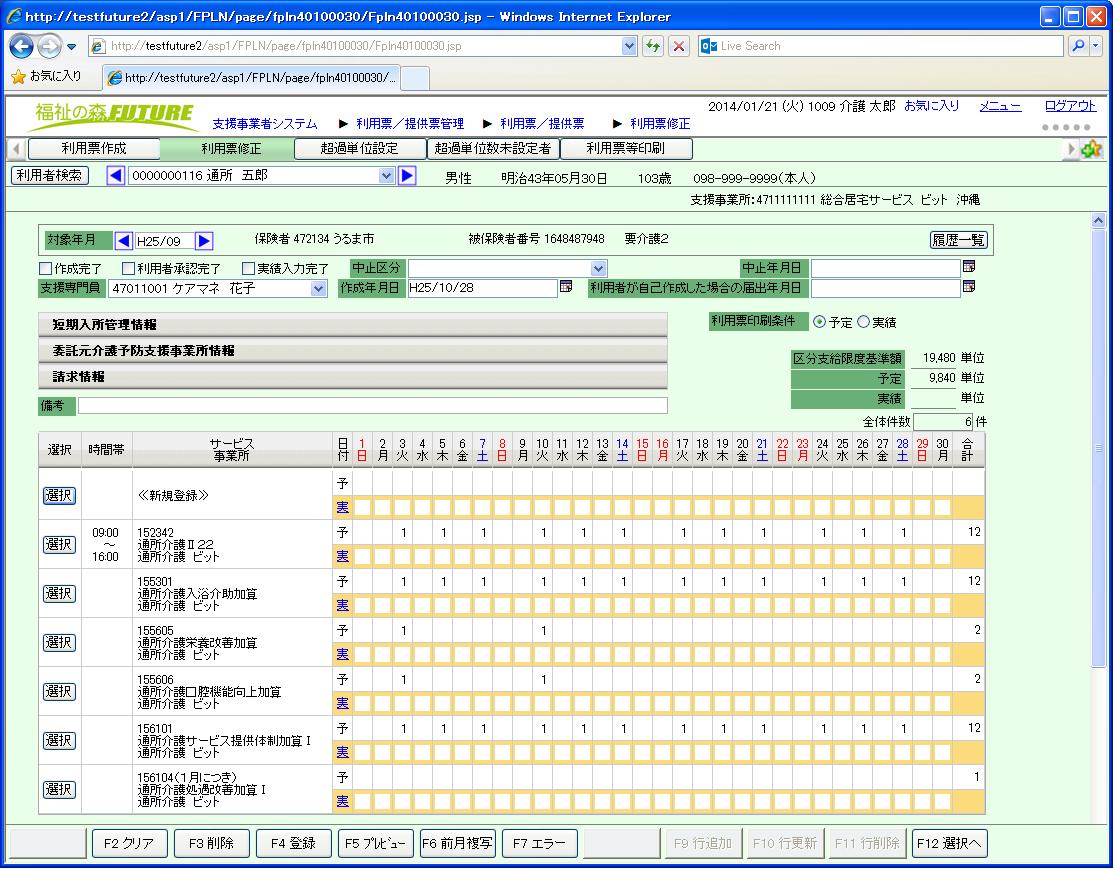
Task: Click the F2 クリア button
Action: [x=129, y=843]
